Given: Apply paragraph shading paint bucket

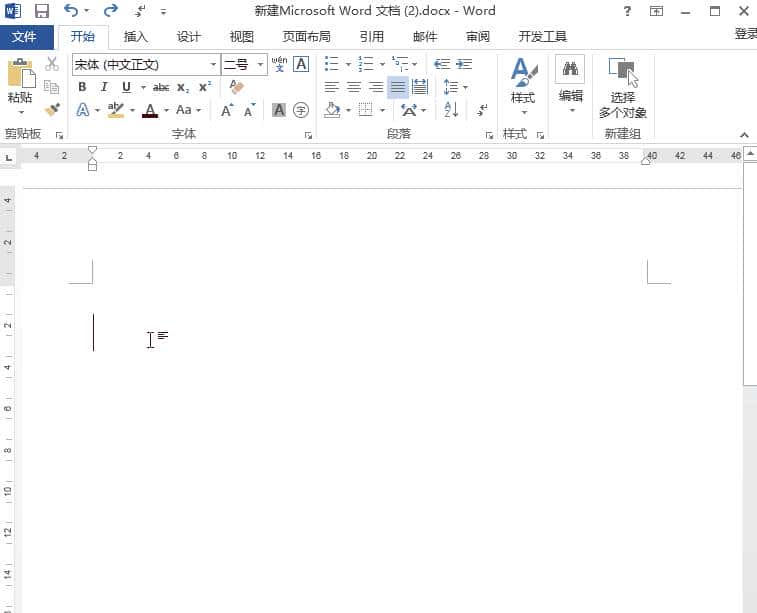Looking at the screenshot, I should click(332, 111).
